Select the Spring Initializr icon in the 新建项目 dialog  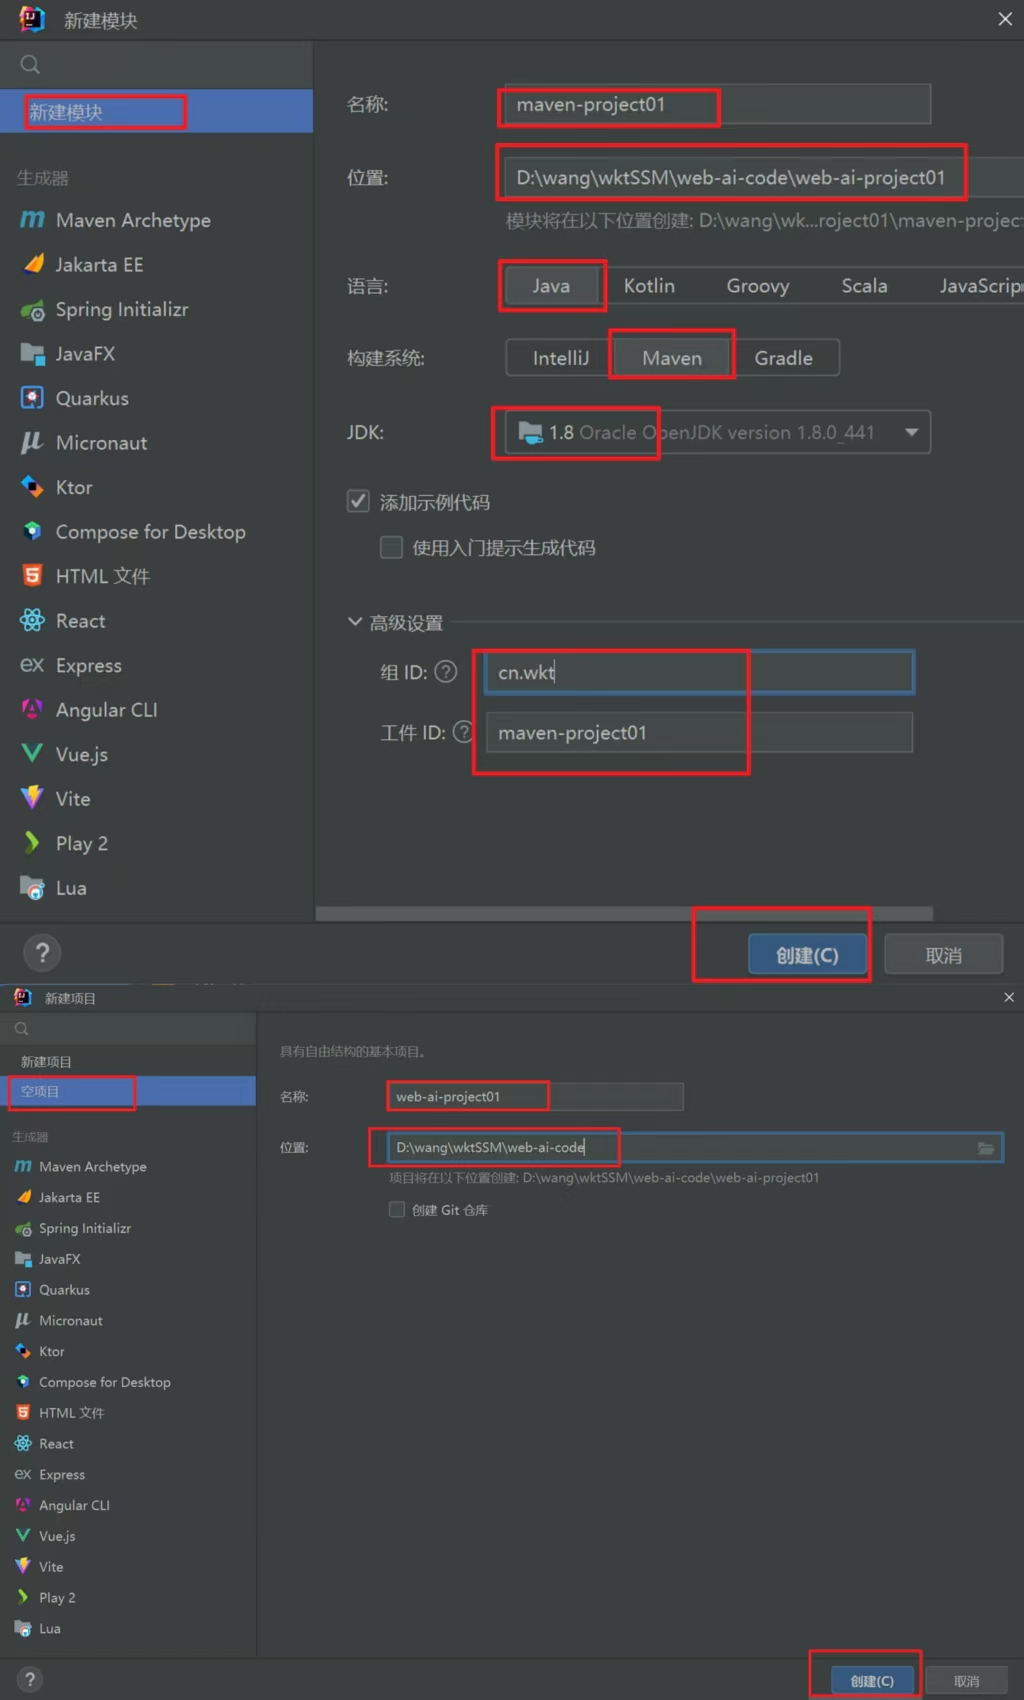click(x=23, y=1228)
